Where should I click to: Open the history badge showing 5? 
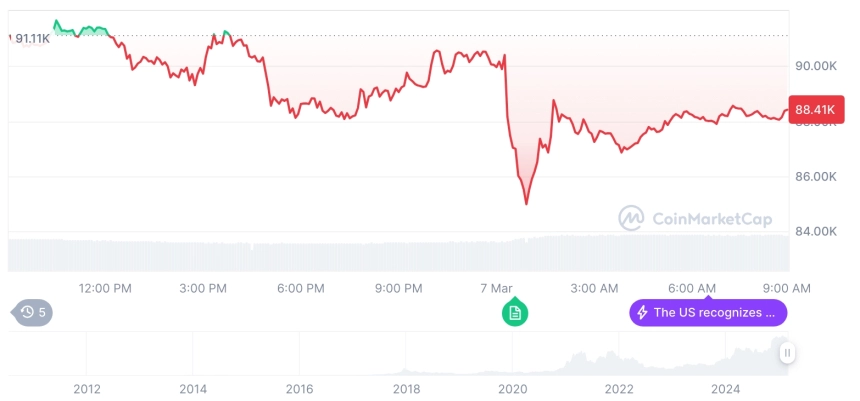(32, 313)
